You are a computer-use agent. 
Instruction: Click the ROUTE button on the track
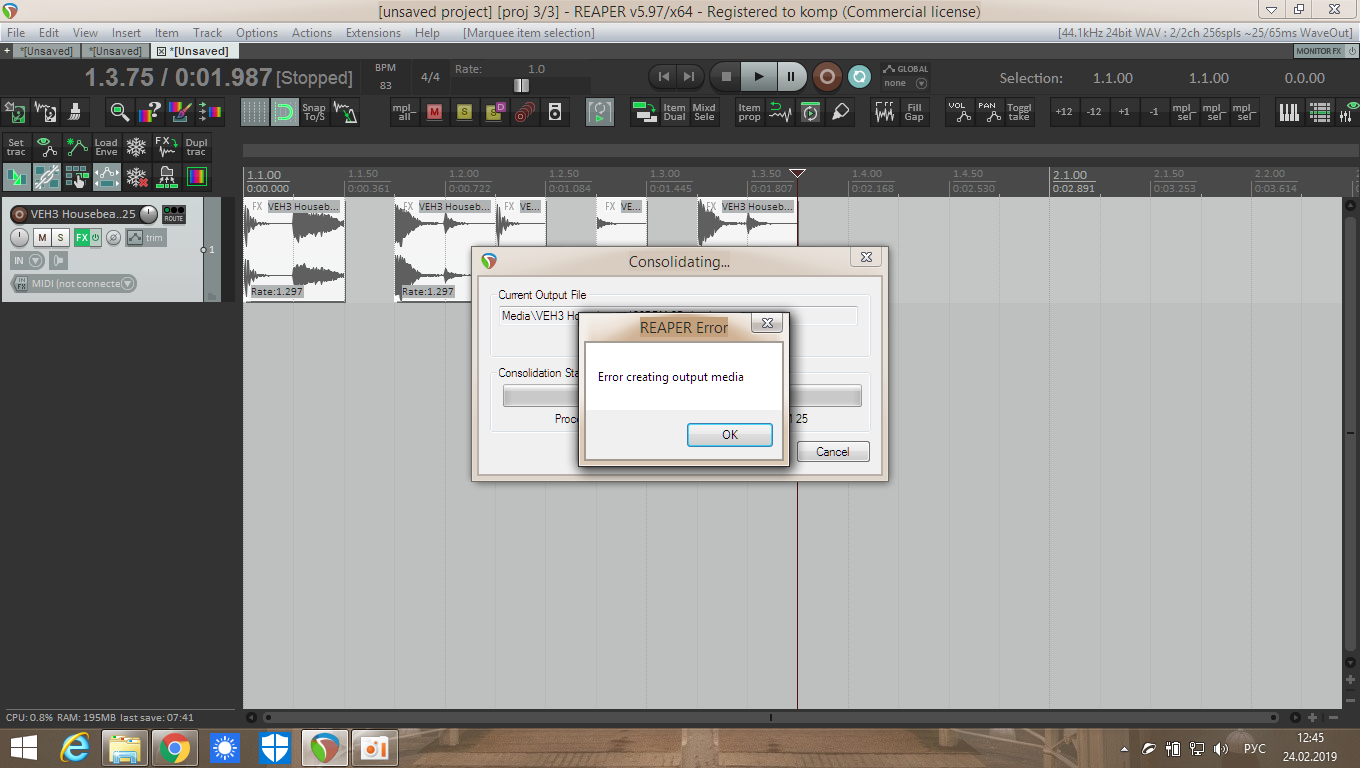point(174,214)
